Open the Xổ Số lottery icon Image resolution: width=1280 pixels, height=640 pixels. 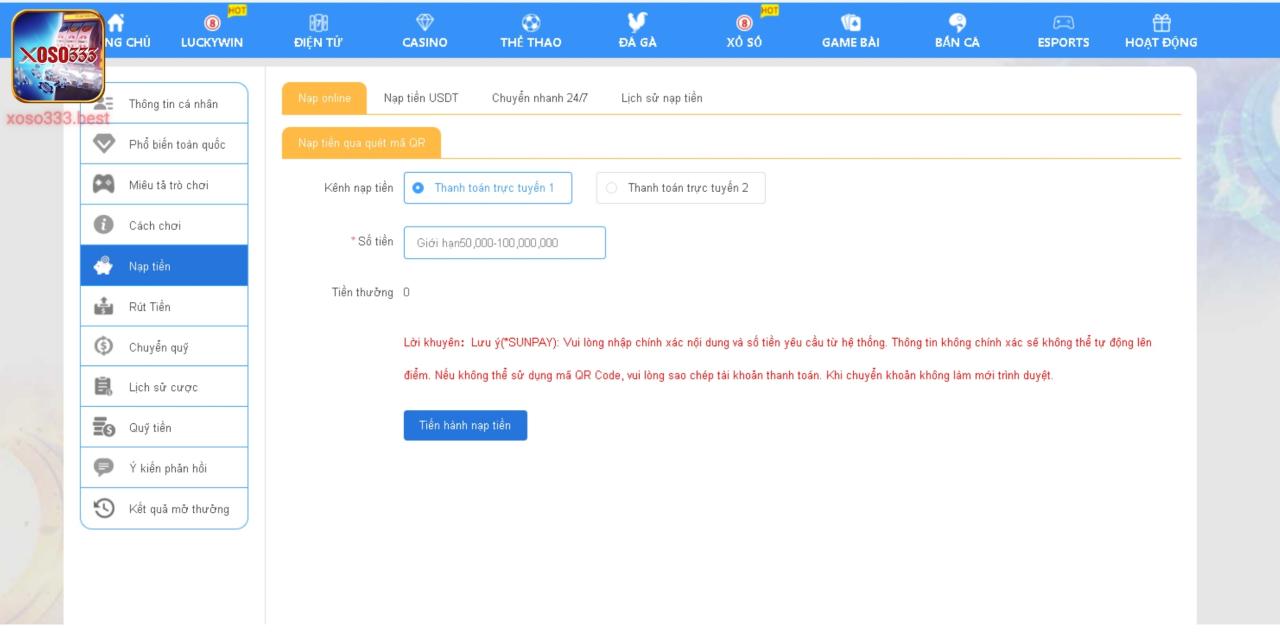pos(746,20)
